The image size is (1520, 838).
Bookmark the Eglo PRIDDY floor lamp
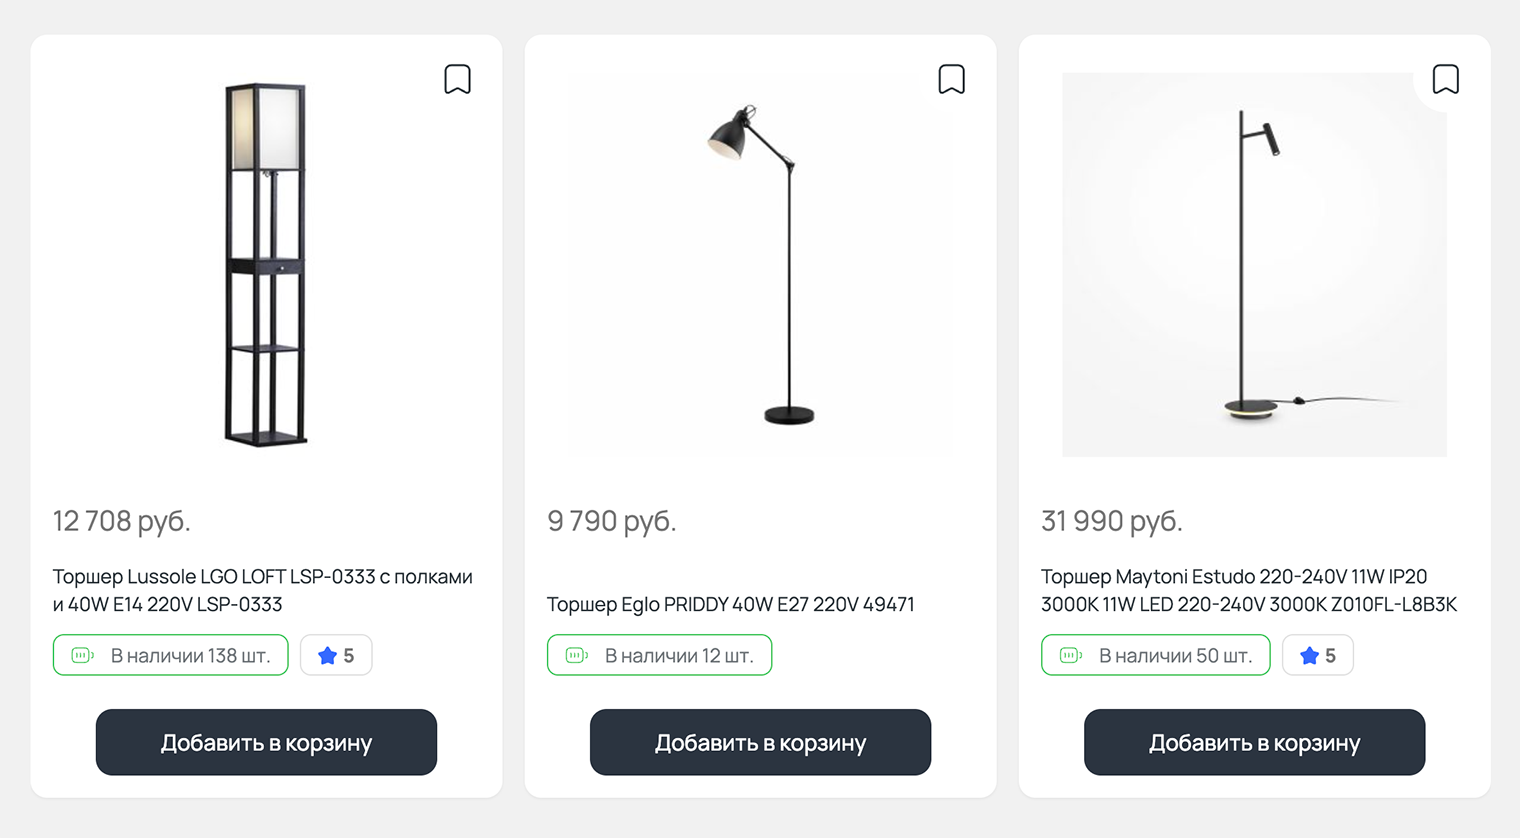click(x=951, y=79)
